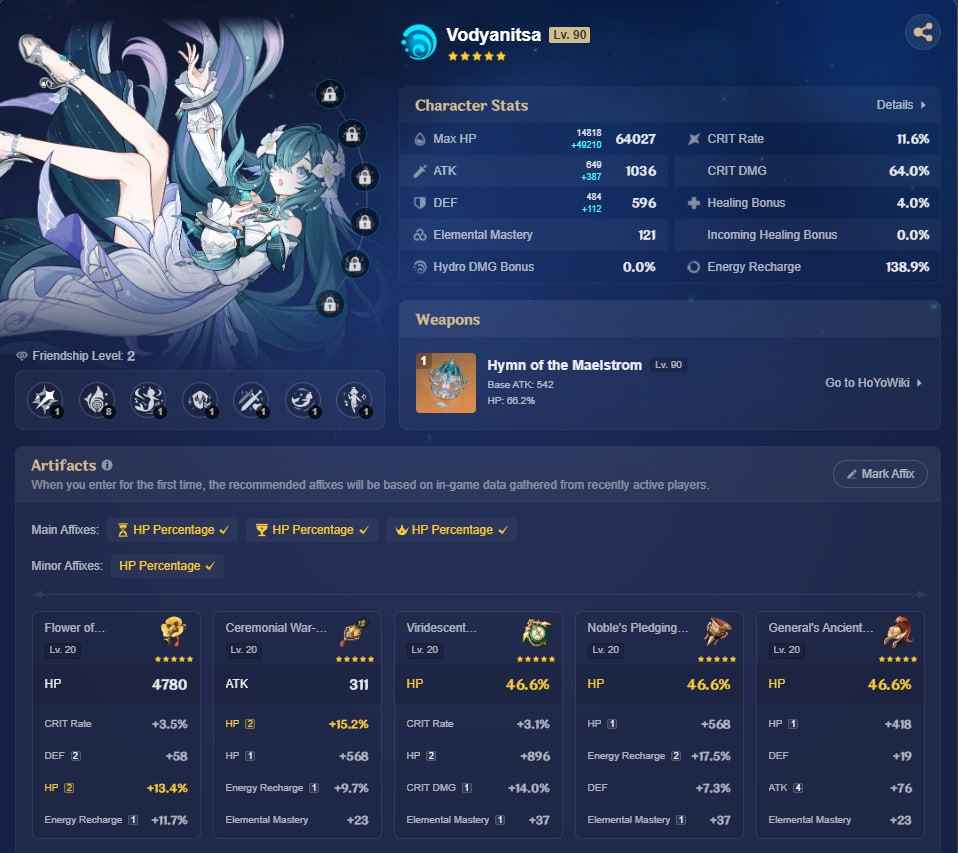Click the Hydro DMG Bonus row
This screenshot has width=958, height=853.
click(534, 267)
